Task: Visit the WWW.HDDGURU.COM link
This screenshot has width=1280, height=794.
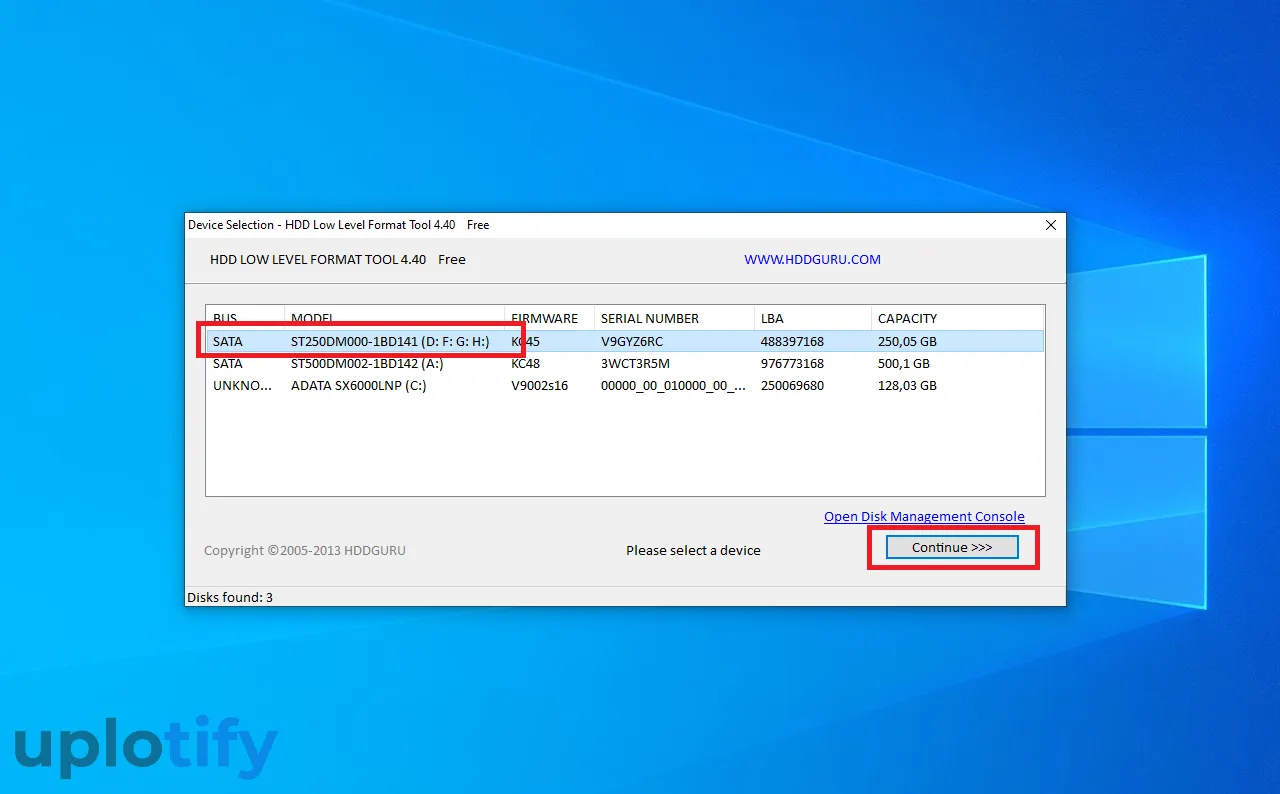Action: pos(812,259)
